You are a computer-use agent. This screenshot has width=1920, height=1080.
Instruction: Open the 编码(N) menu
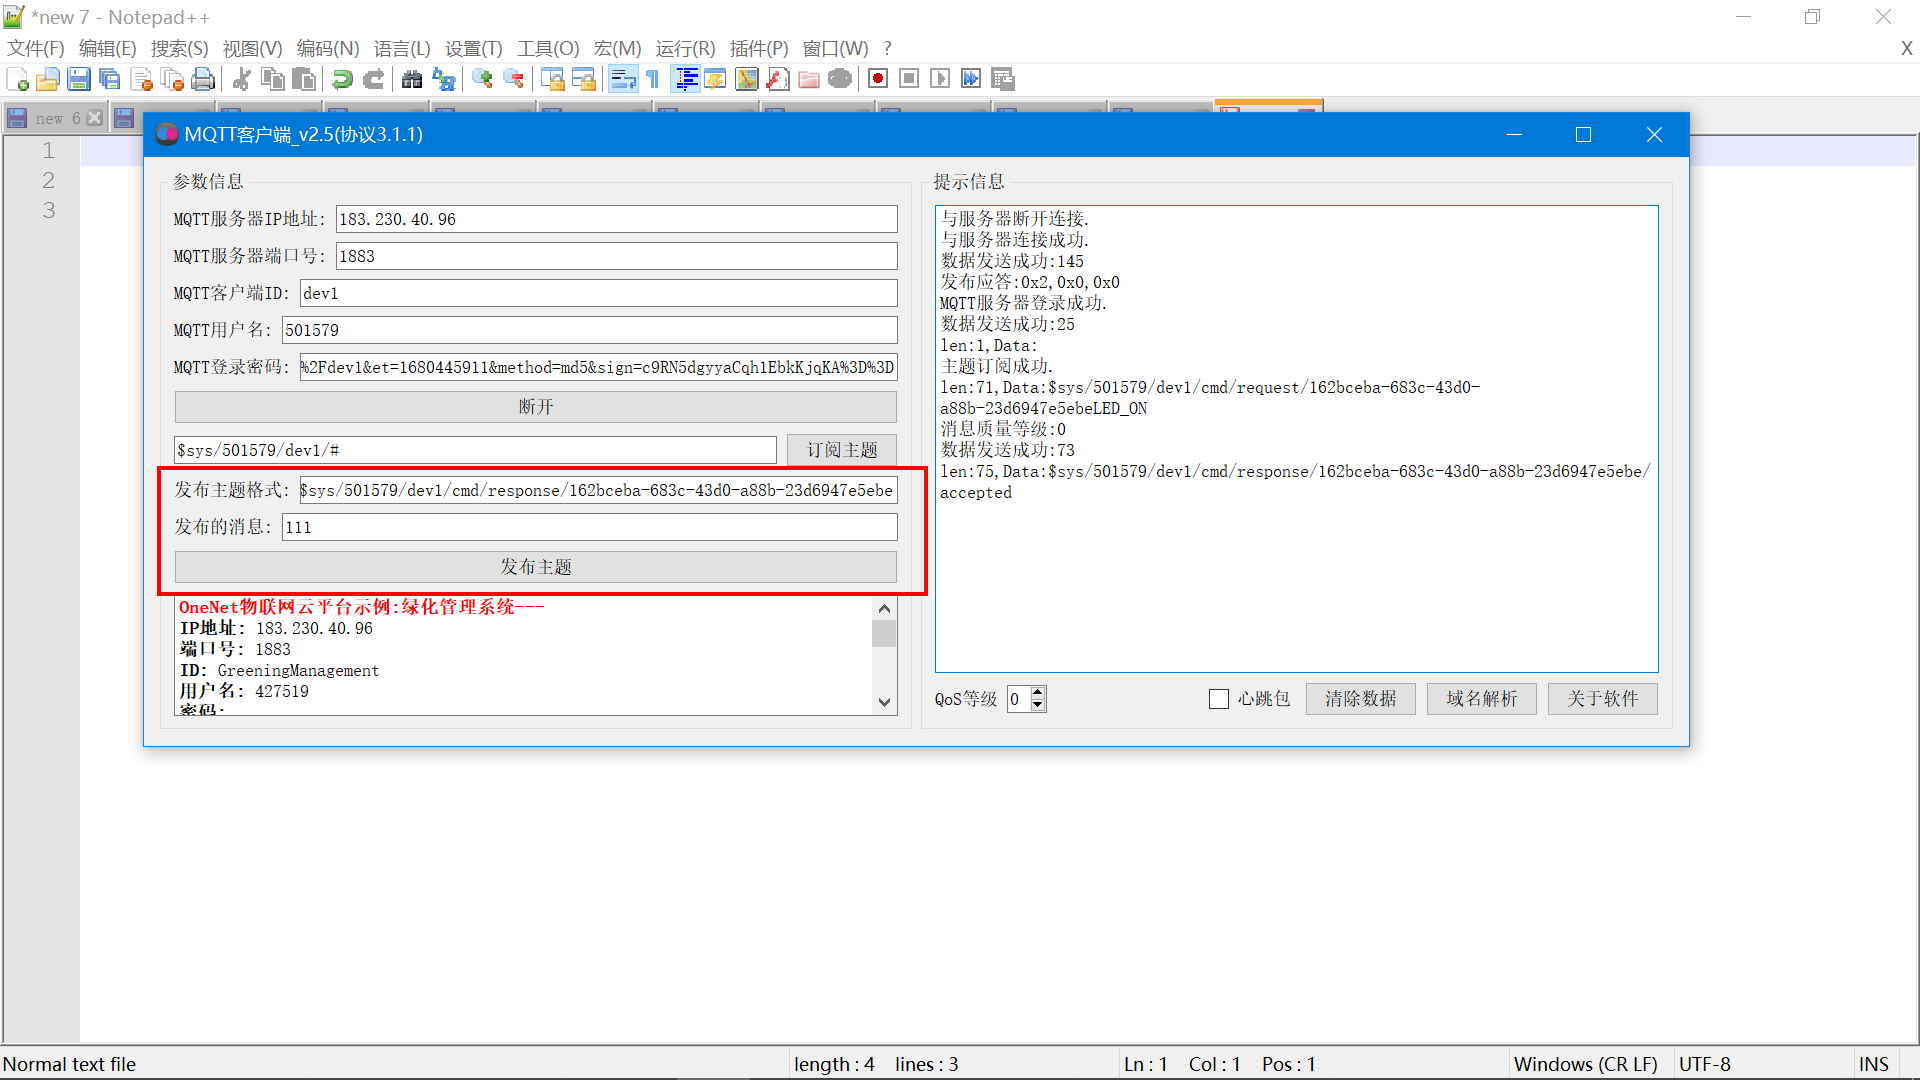coord(328,48)
